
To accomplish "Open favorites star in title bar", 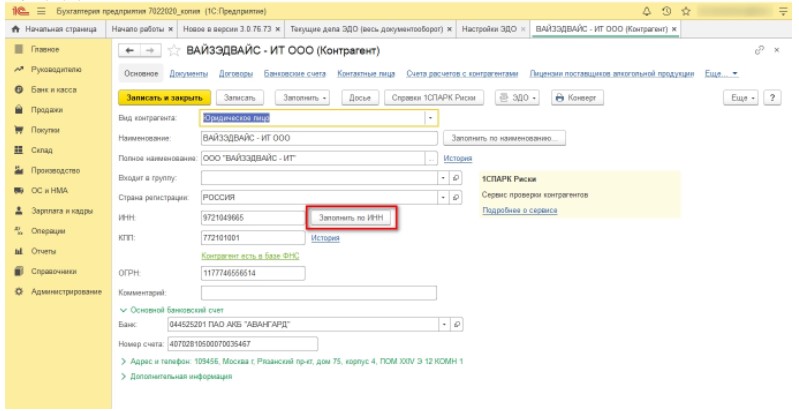I will coord(686,11).
